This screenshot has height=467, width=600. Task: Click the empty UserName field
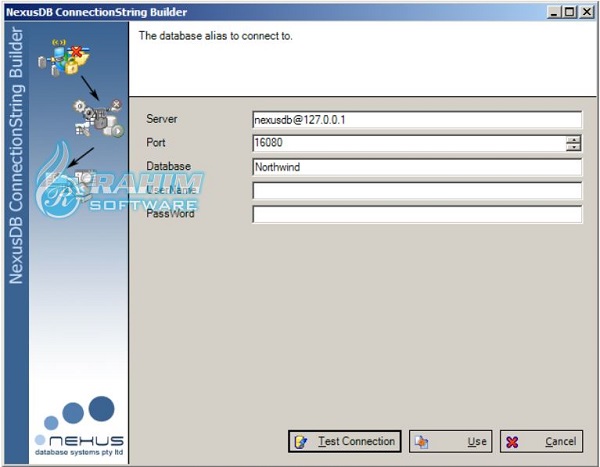pyautogui.click(x=417, y=191)
